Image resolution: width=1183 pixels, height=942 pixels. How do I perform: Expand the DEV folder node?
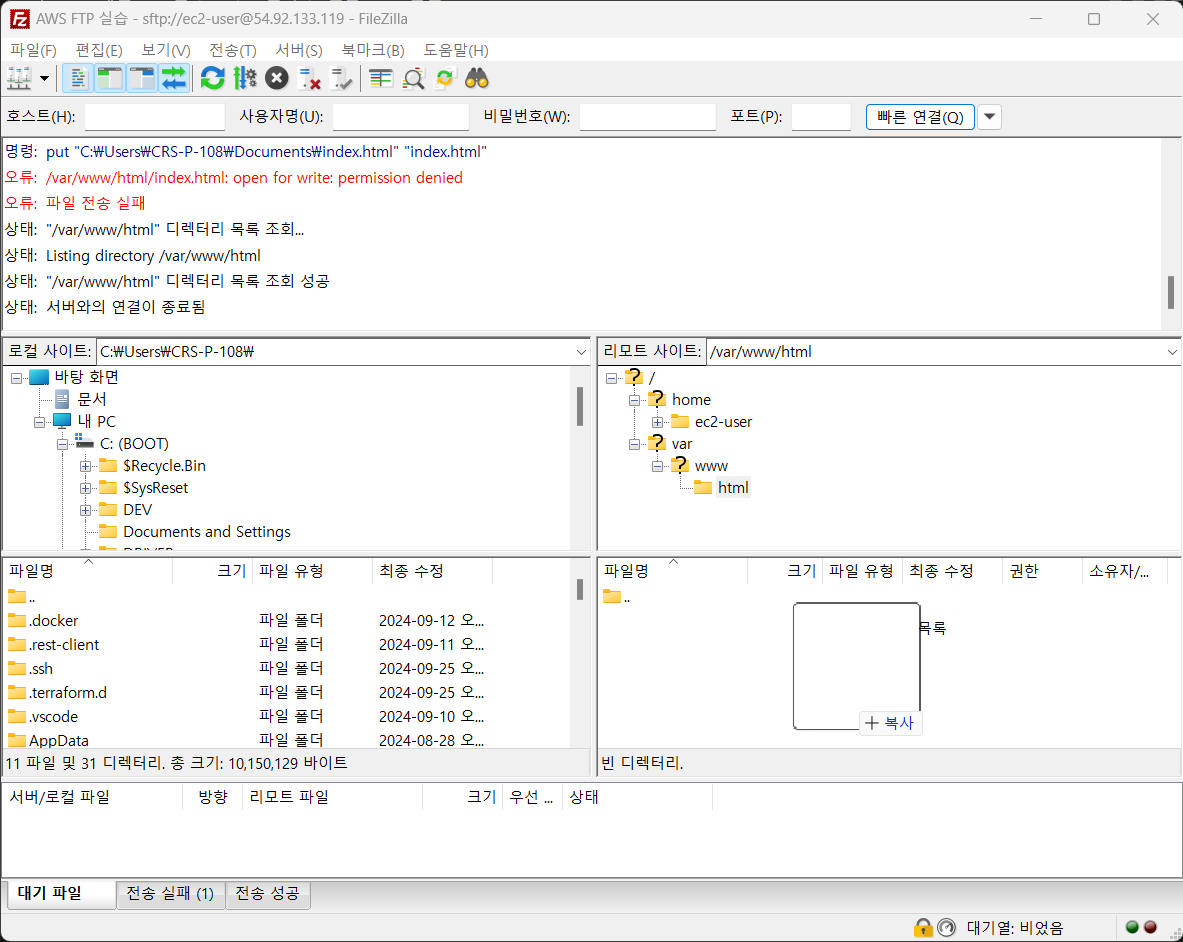[85, 511]
